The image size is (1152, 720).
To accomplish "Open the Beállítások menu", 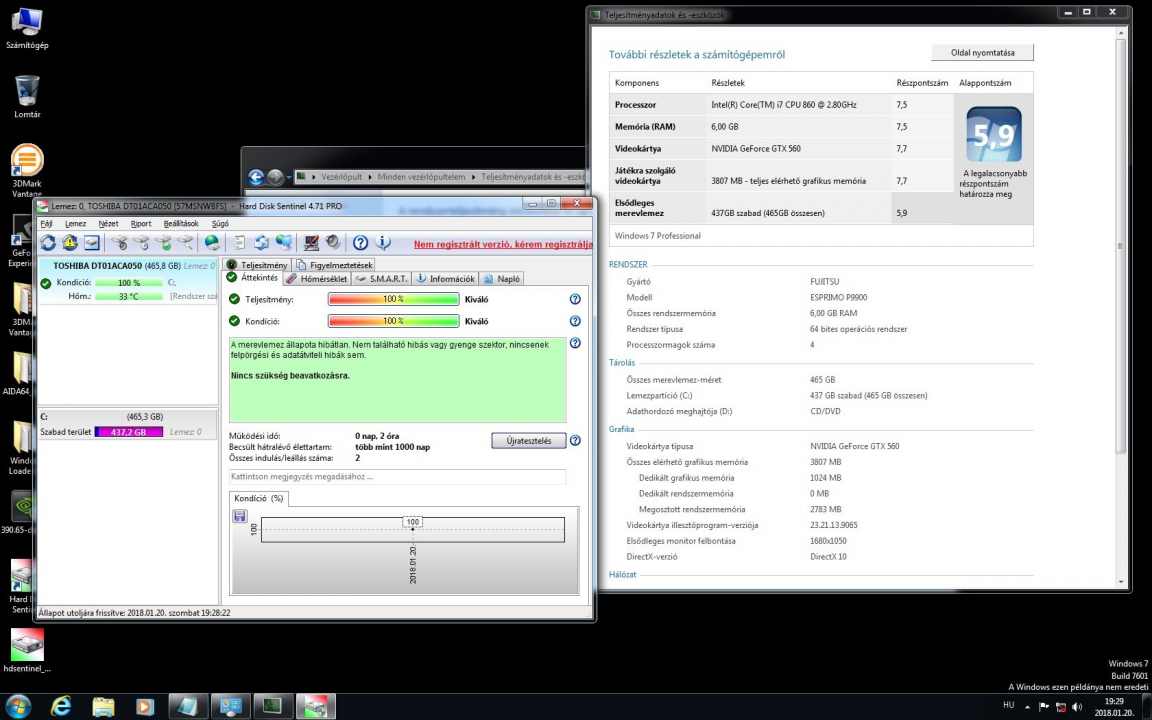I will tap(181, 223).
